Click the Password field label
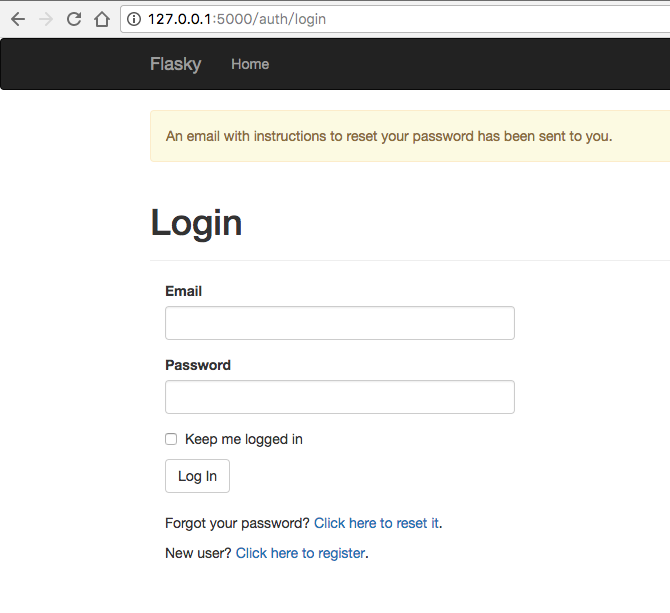This screenshot has height=613, width=670. pyautogui.click(x=198, y=365)
